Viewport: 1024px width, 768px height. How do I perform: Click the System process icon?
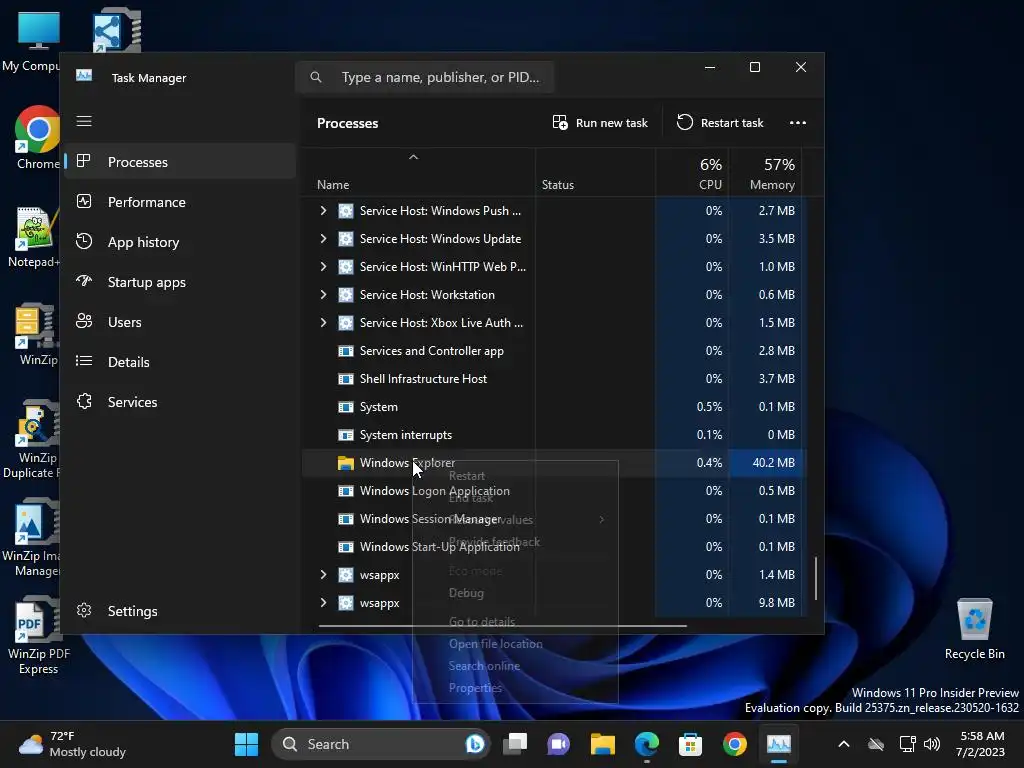coord(345,407)
